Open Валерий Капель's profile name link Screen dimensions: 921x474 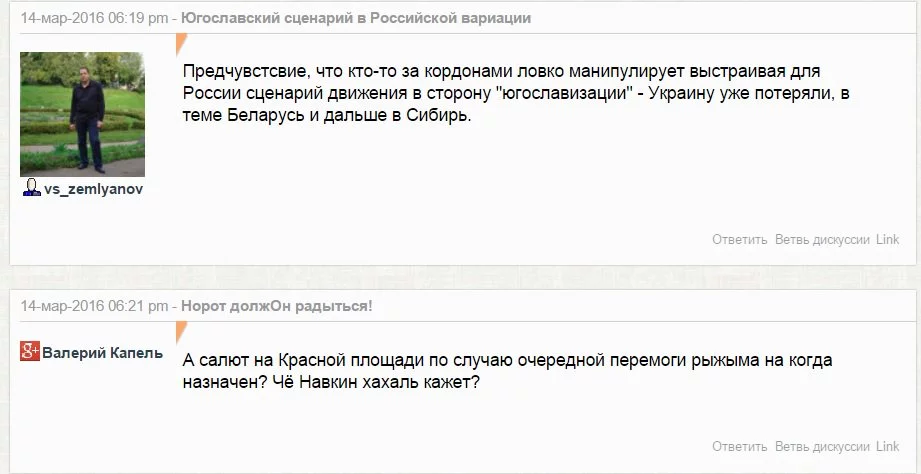pyautogui.click(x=102, y=352)
